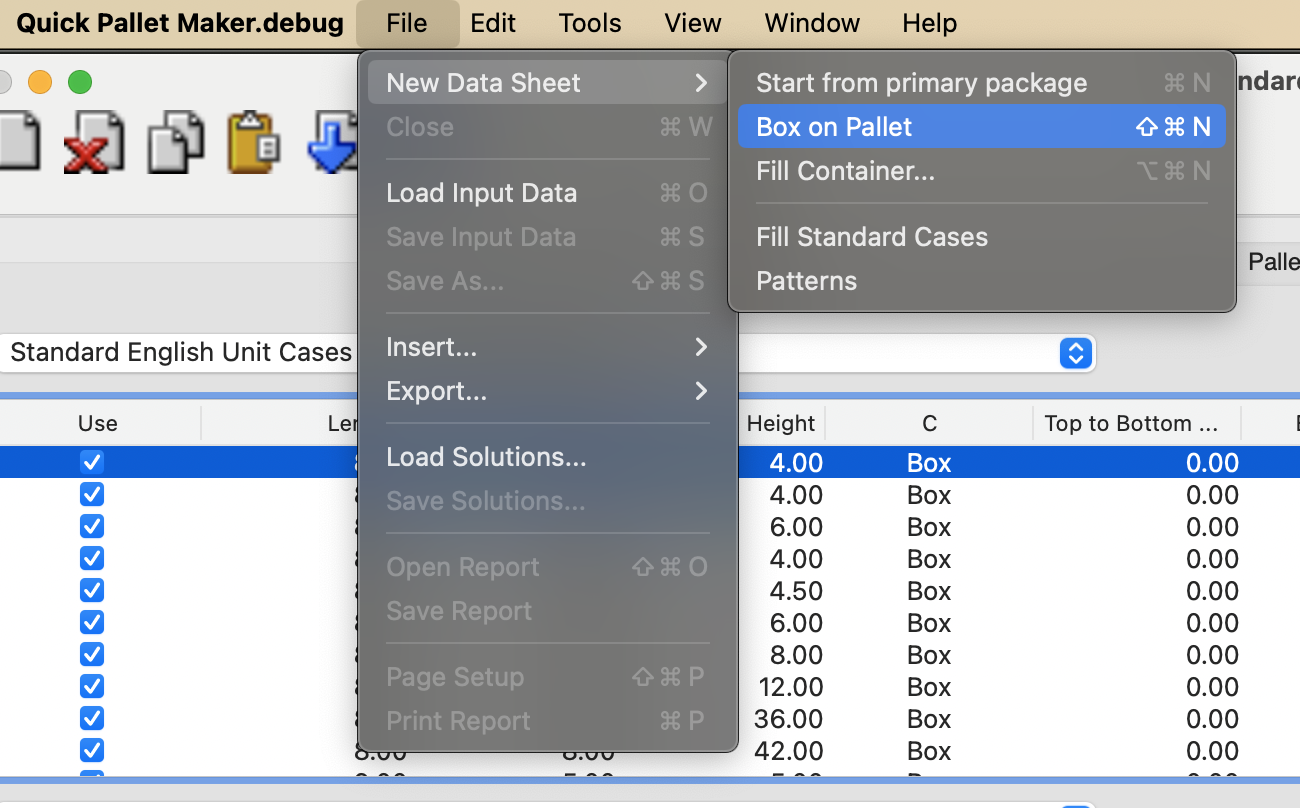Select Patterns from the submenu

[982, 281]
